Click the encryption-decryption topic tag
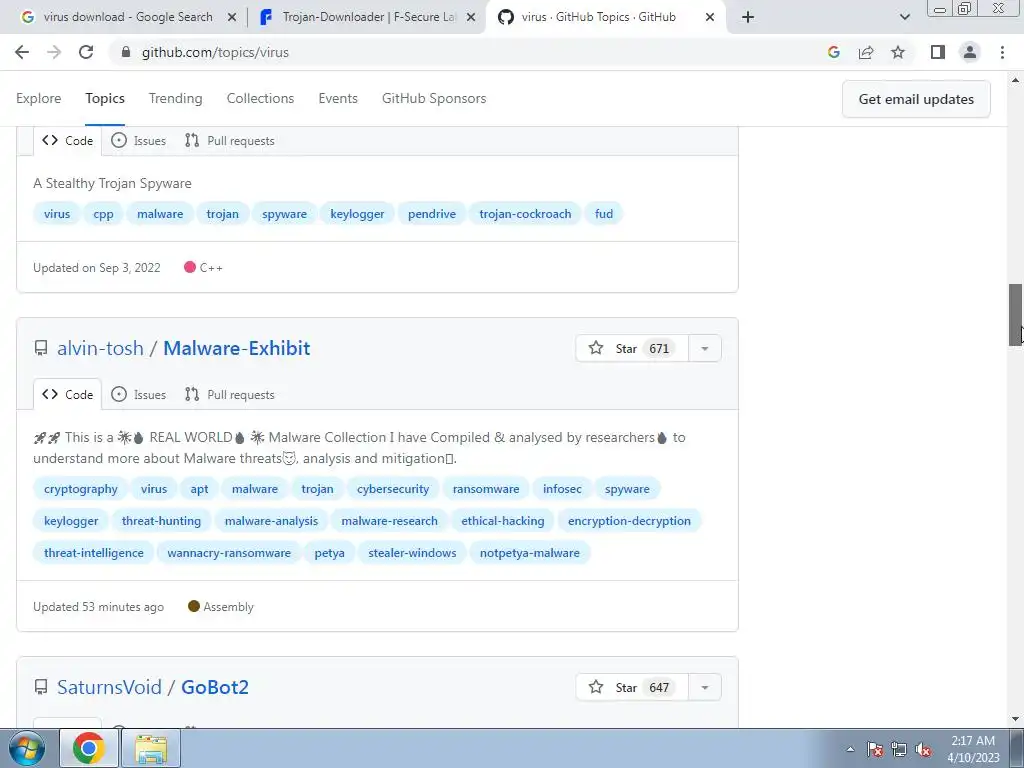The height and width of the screenshot is (768, 1024). pyautogui.click(x=629, y=520)
